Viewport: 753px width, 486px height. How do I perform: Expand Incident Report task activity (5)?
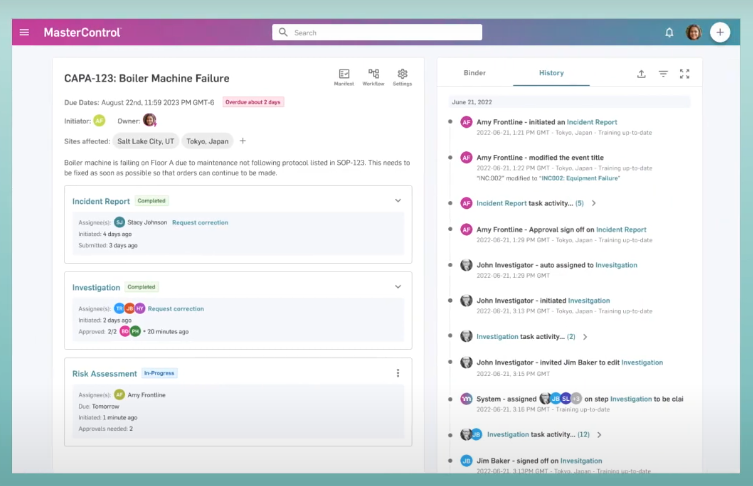tap(594, 203)
